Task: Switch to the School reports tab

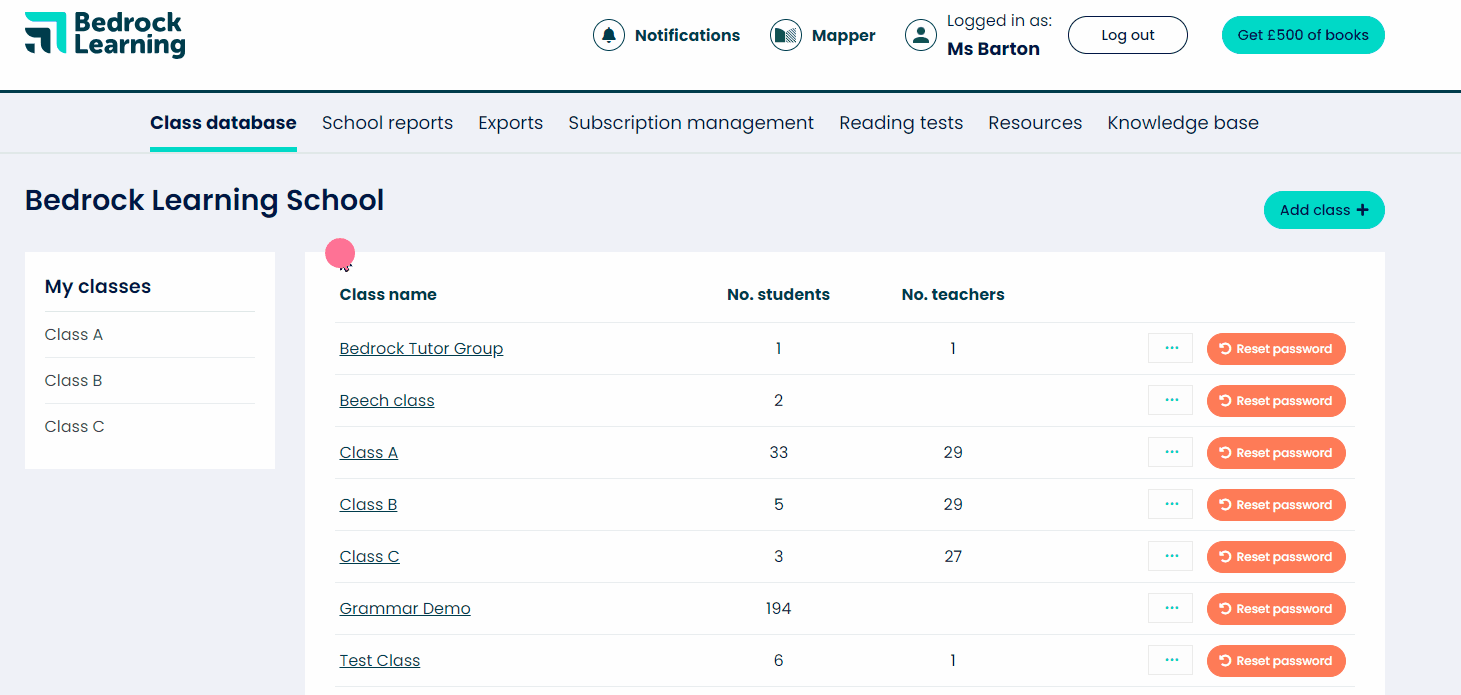Action: (x=387, y=123)
